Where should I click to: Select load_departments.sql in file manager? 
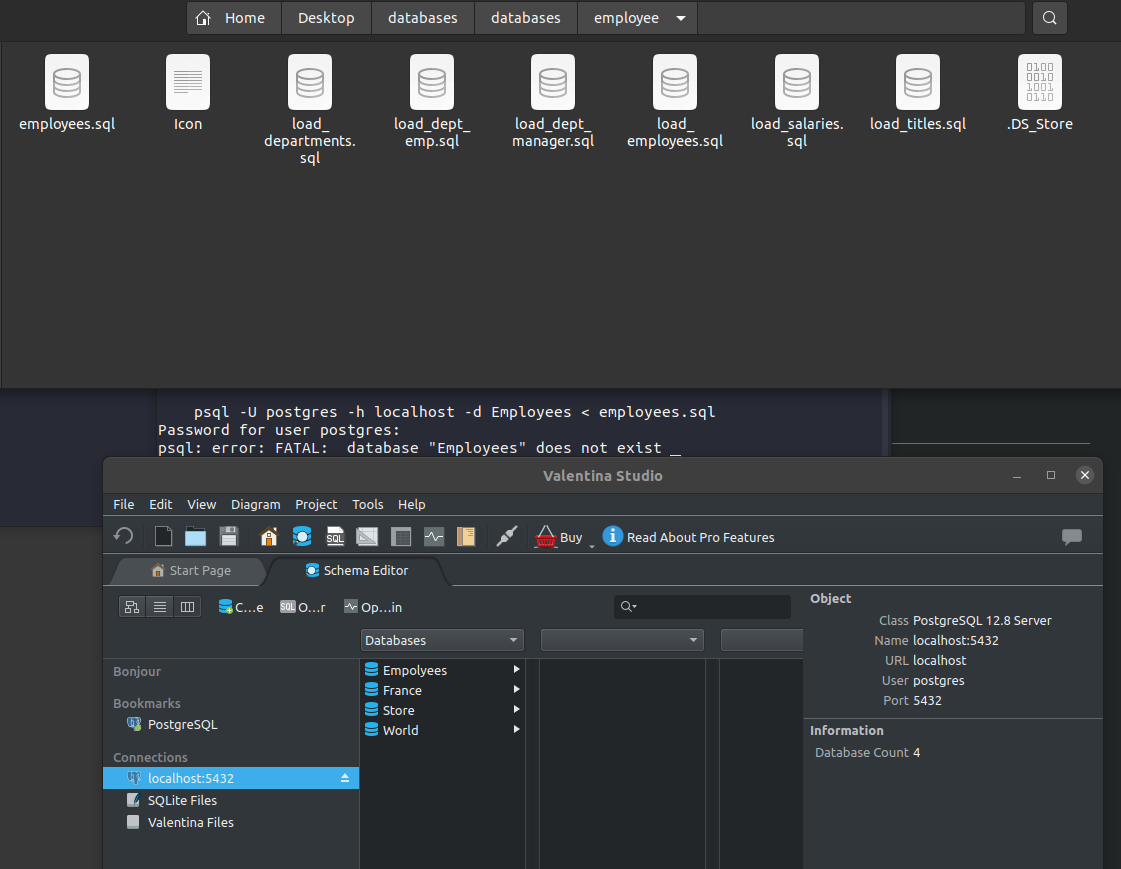(310, 110)
